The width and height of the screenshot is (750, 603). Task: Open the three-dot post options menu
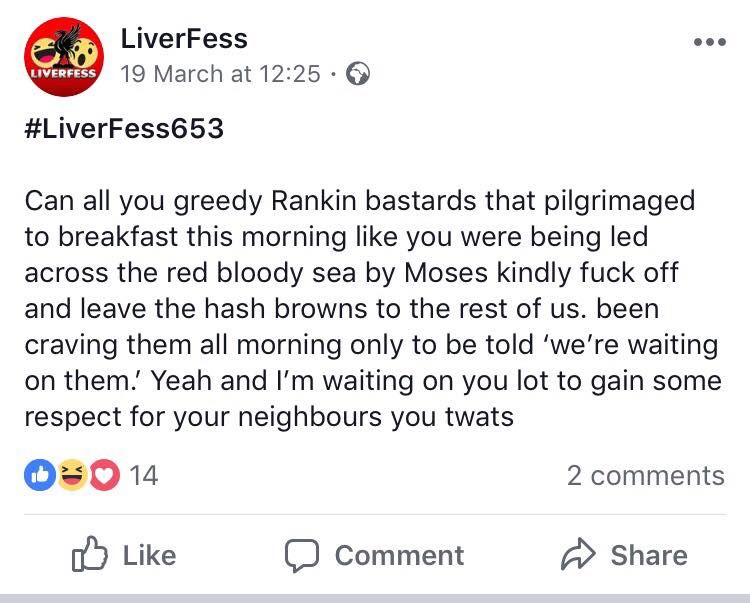[710, 42]
